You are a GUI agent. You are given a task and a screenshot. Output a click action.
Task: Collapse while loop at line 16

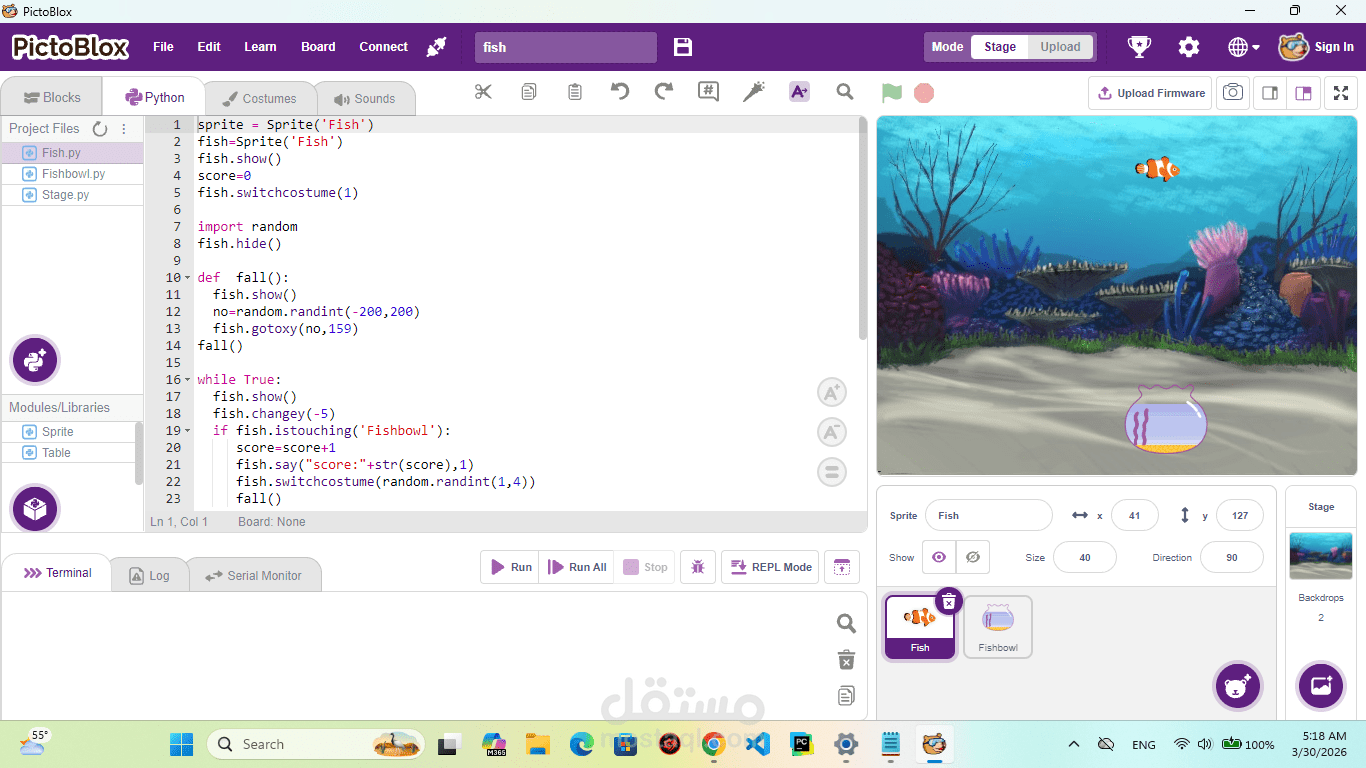pos(187,380)
